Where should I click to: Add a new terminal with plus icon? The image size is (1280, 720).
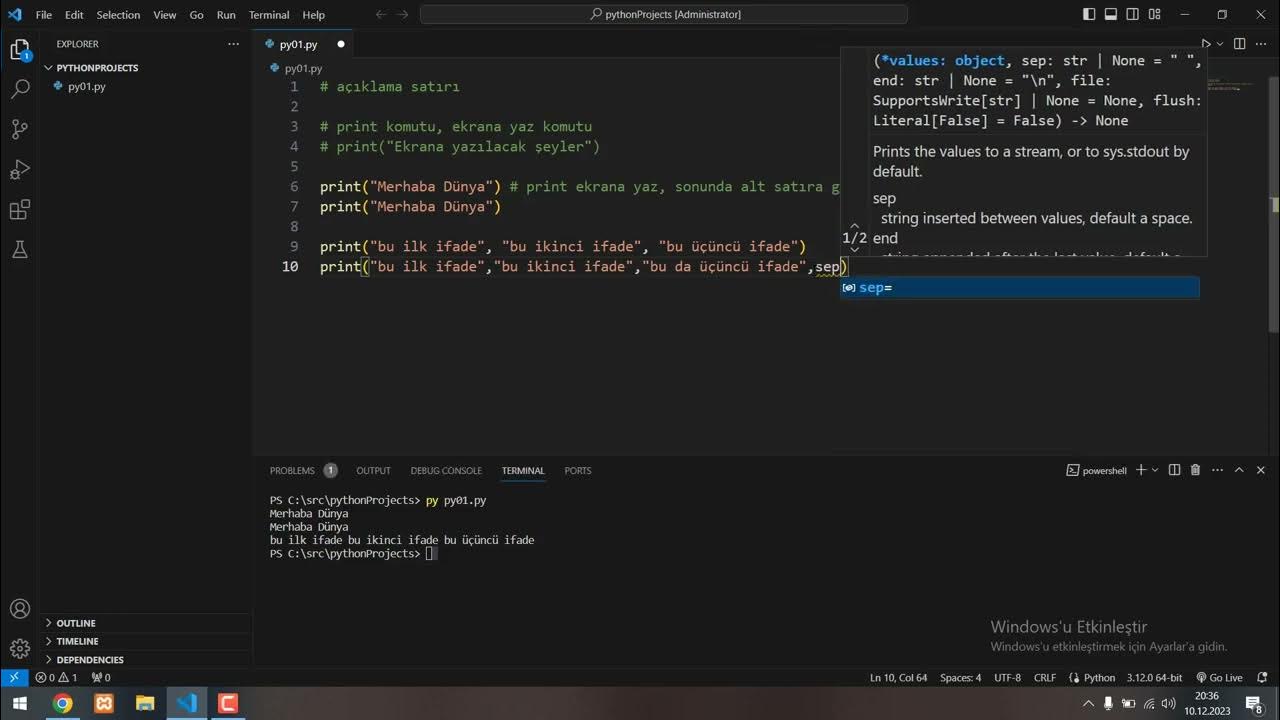pos(1140,470)
